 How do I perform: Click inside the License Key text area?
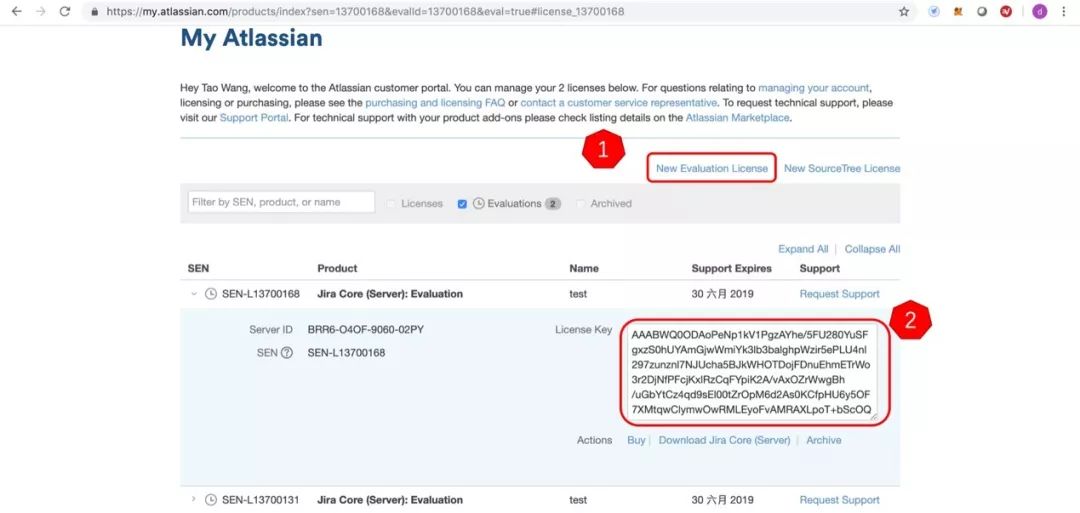pos(753,373)
